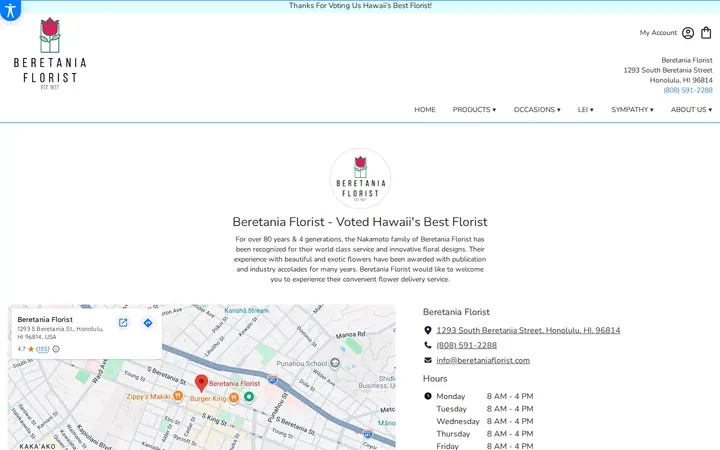Click the Thursday hours row

(484, 434)
